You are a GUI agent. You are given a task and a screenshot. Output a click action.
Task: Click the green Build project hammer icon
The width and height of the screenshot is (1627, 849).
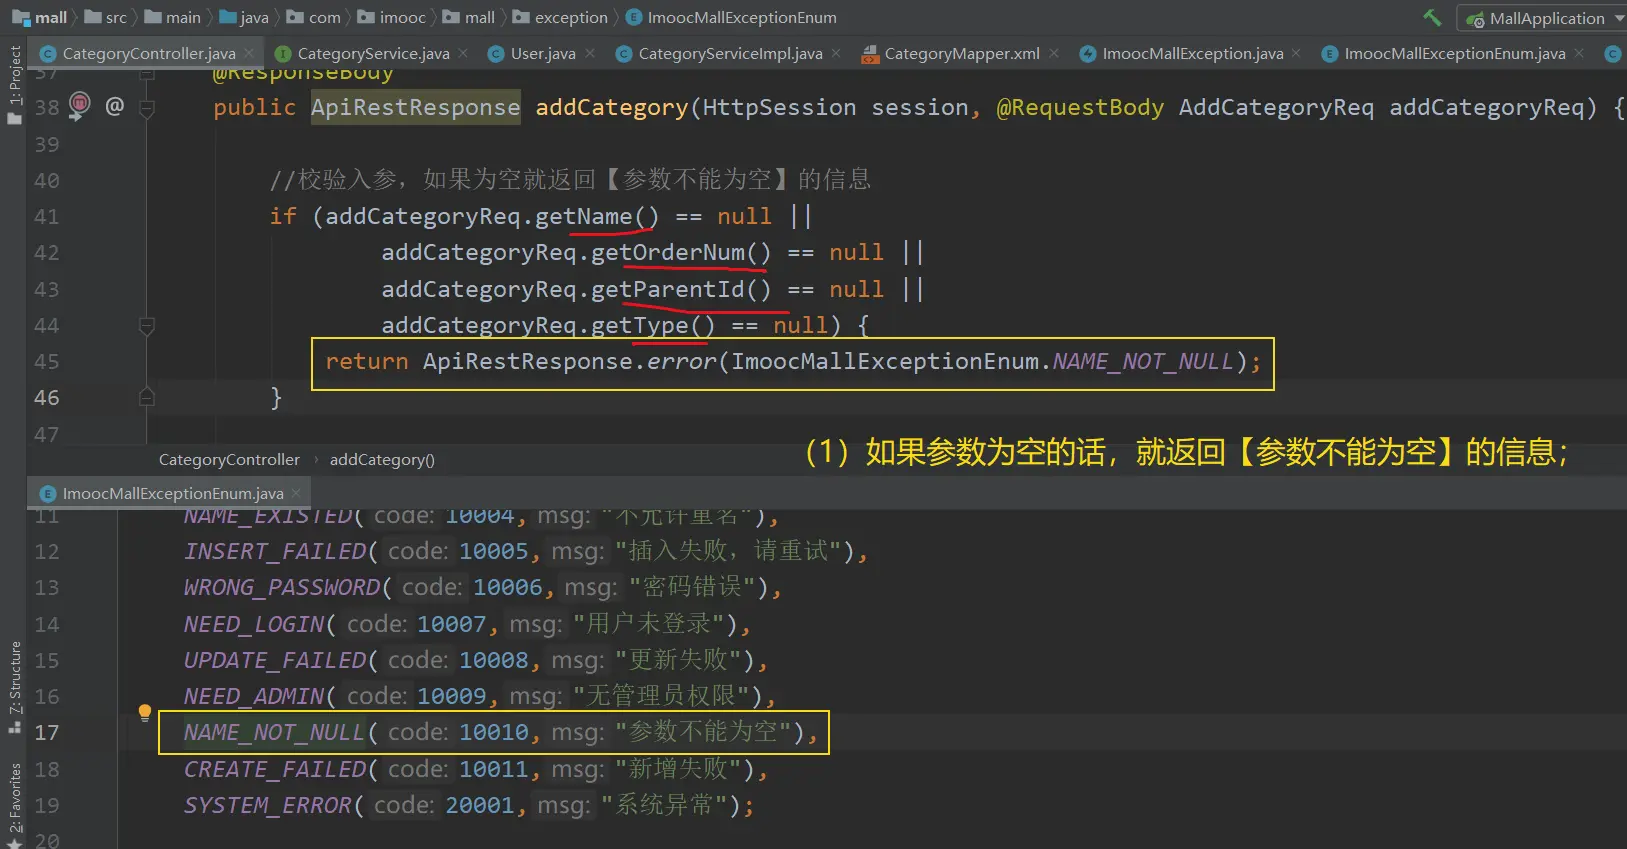click(1432, 17)
